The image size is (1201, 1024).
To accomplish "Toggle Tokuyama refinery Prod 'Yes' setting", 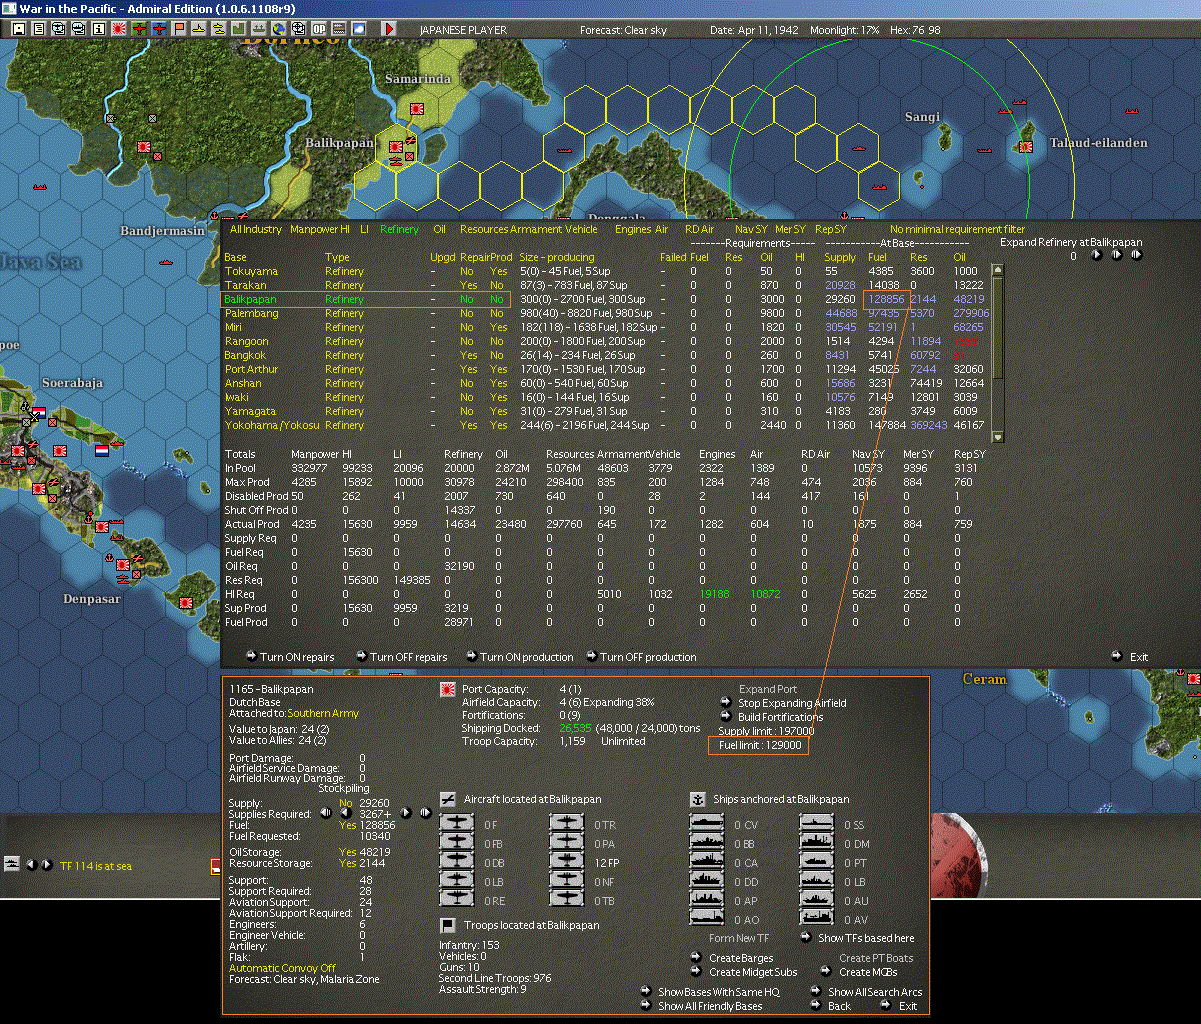I will click(x=498, y=271).
